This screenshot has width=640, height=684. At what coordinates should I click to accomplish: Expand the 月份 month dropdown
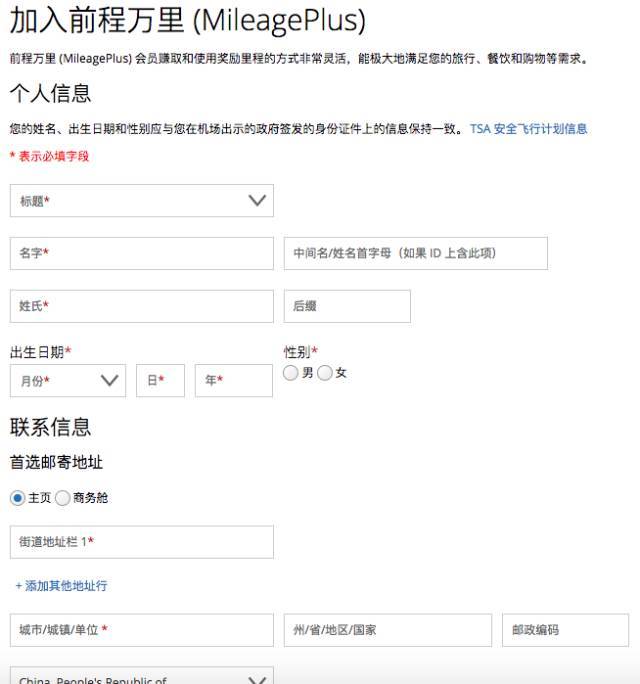click(x=68, y=381)
